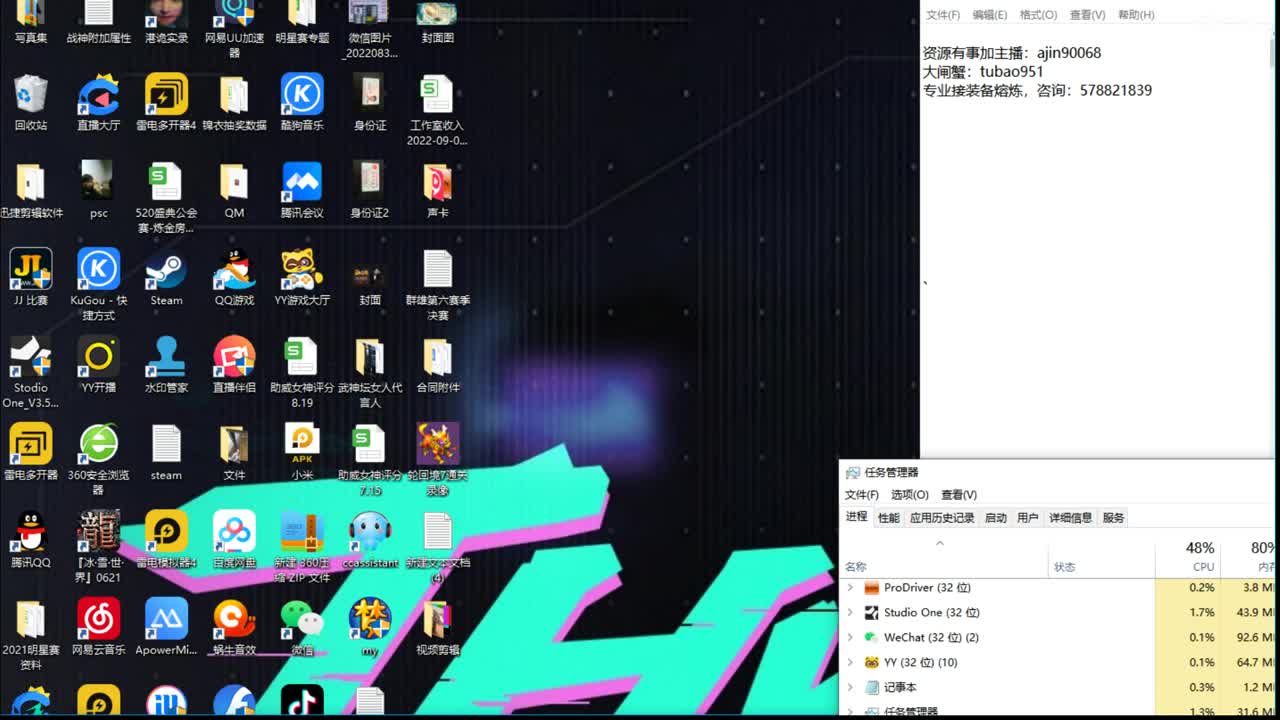
Task: Switch to the 性能 tab
Action: coord(889,518)
